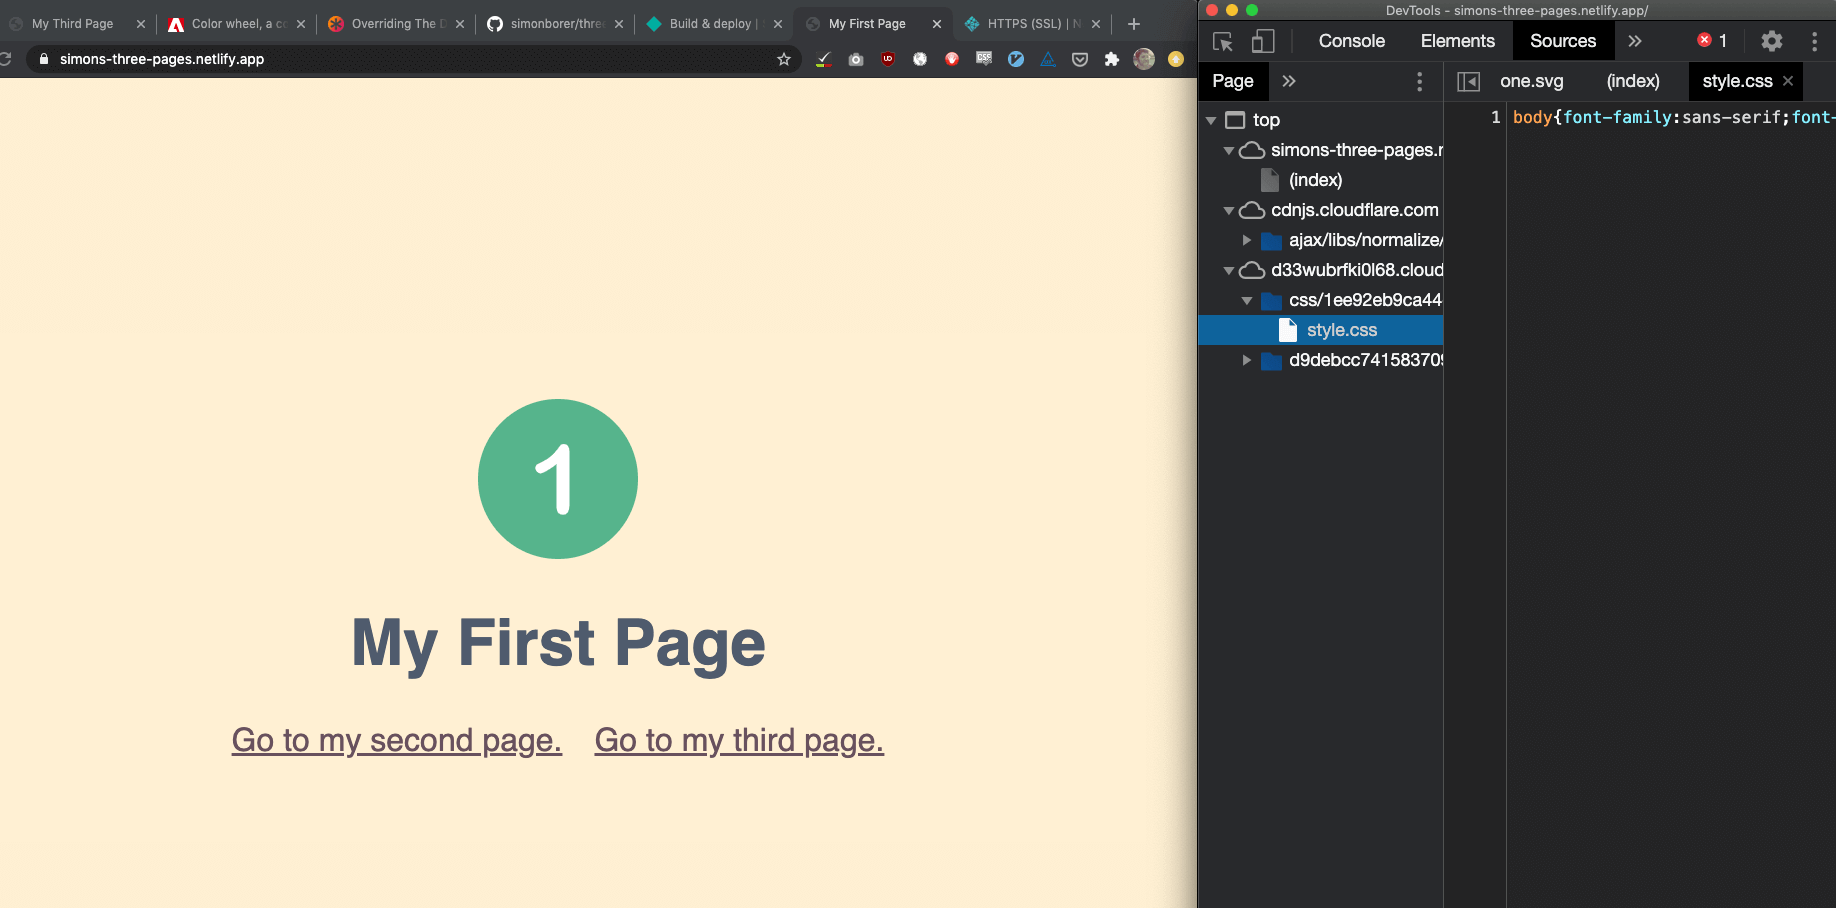Open DevTools three-dot customize menu

tap(1814, 41)
